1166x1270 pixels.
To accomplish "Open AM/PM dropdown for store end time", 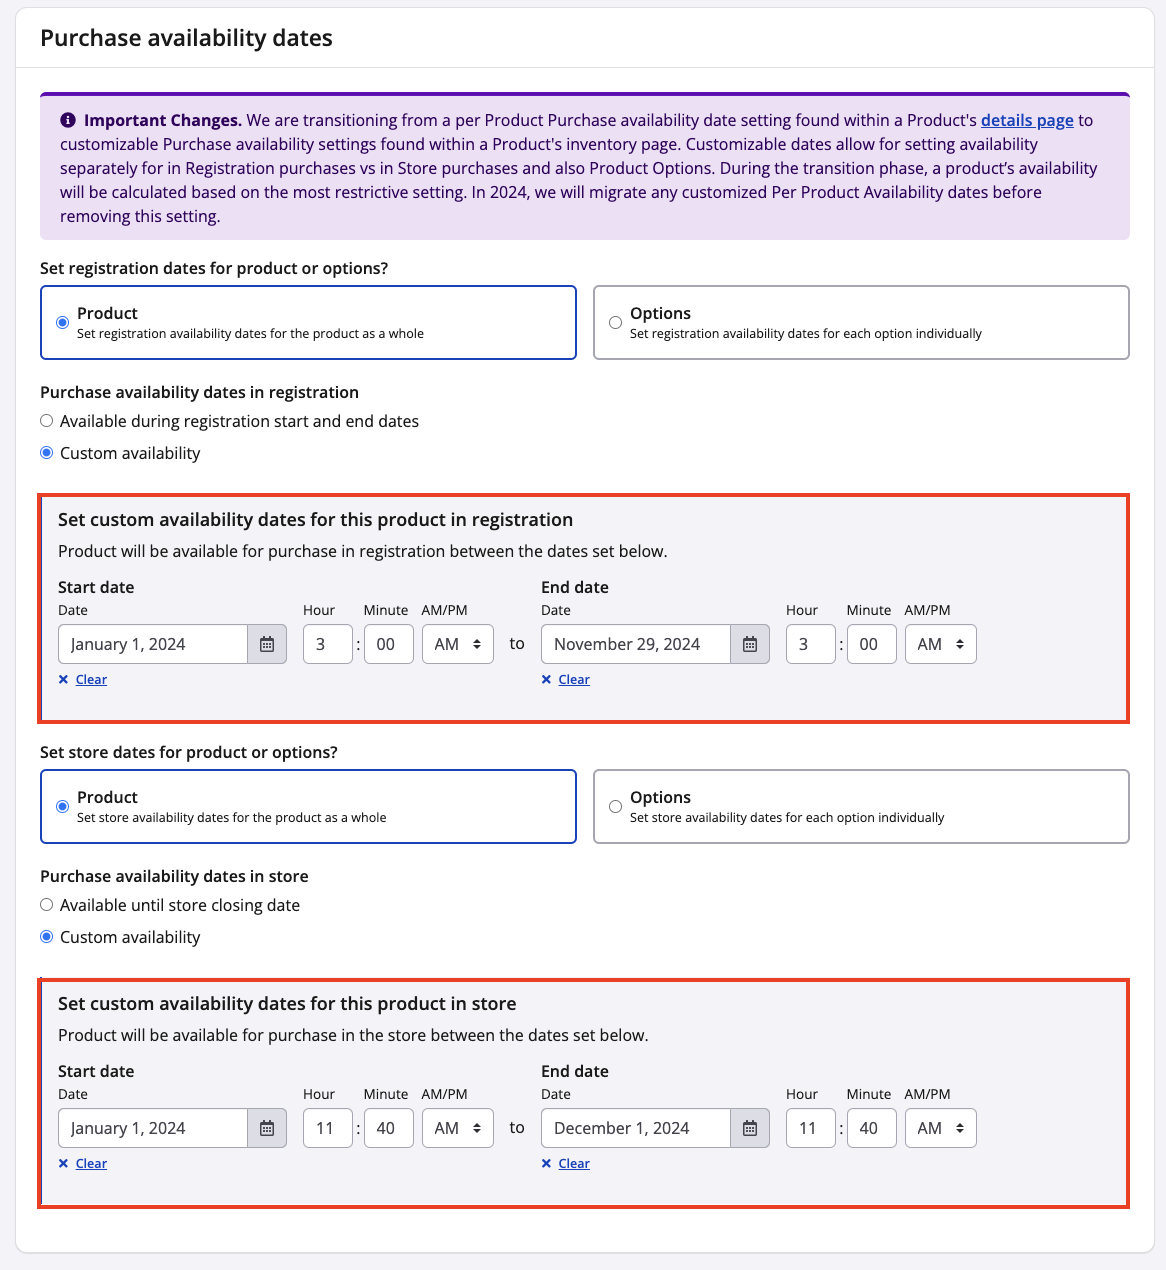I will pyautogui.click(x=940, y=1128).
